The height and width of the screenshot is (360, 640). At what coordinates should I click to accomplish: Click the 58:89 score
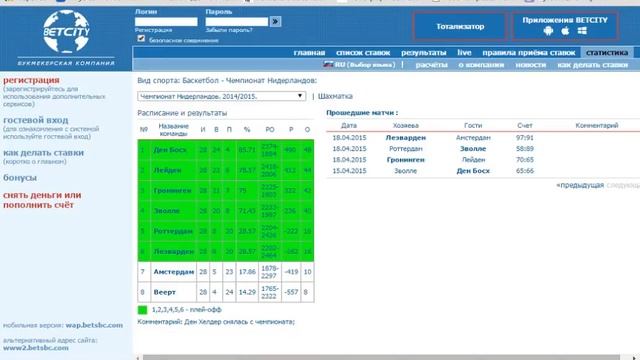coord(524,149)
